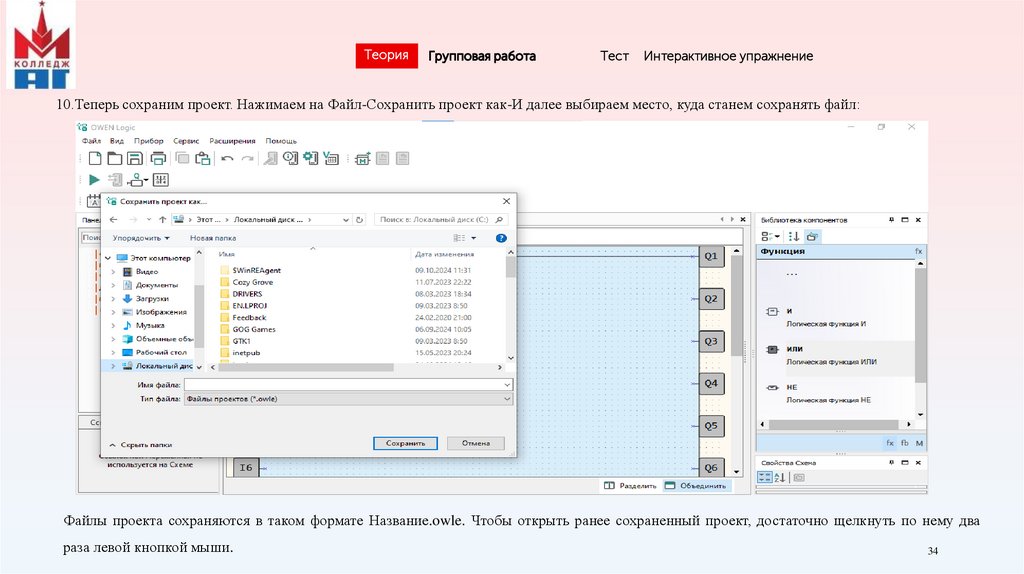Click the device settings gear icon
Screen dimensions: 1024x574
[311, 158]
